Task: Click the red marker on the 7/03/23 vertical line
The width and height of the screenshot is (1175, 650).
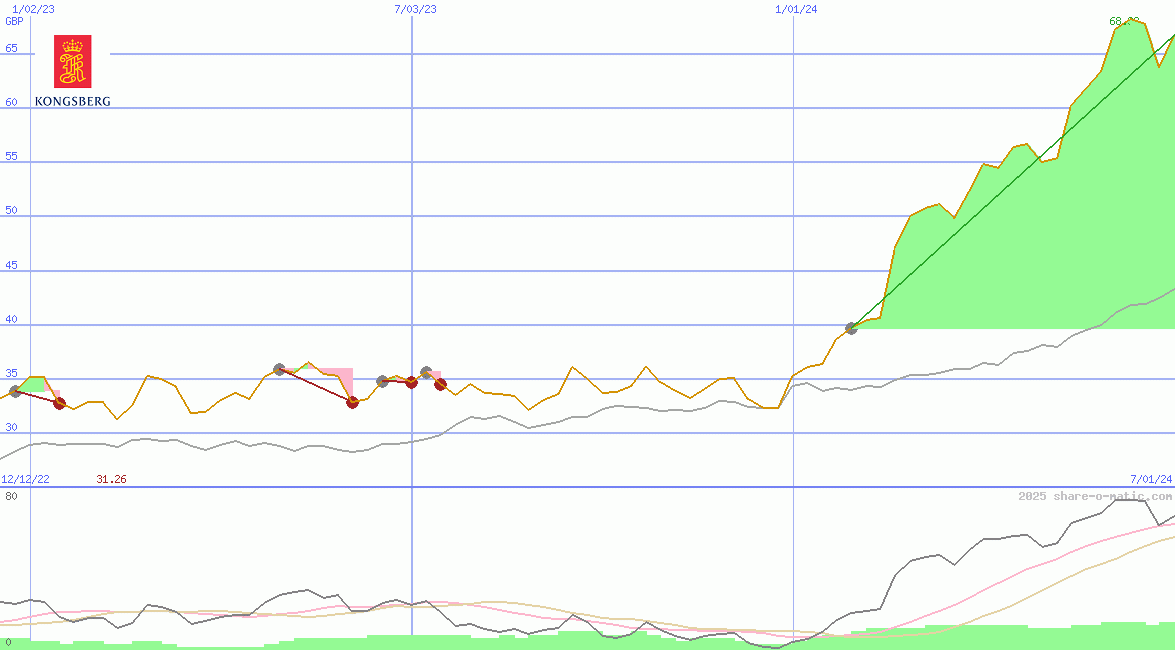Action: click(x=411, y=382)
